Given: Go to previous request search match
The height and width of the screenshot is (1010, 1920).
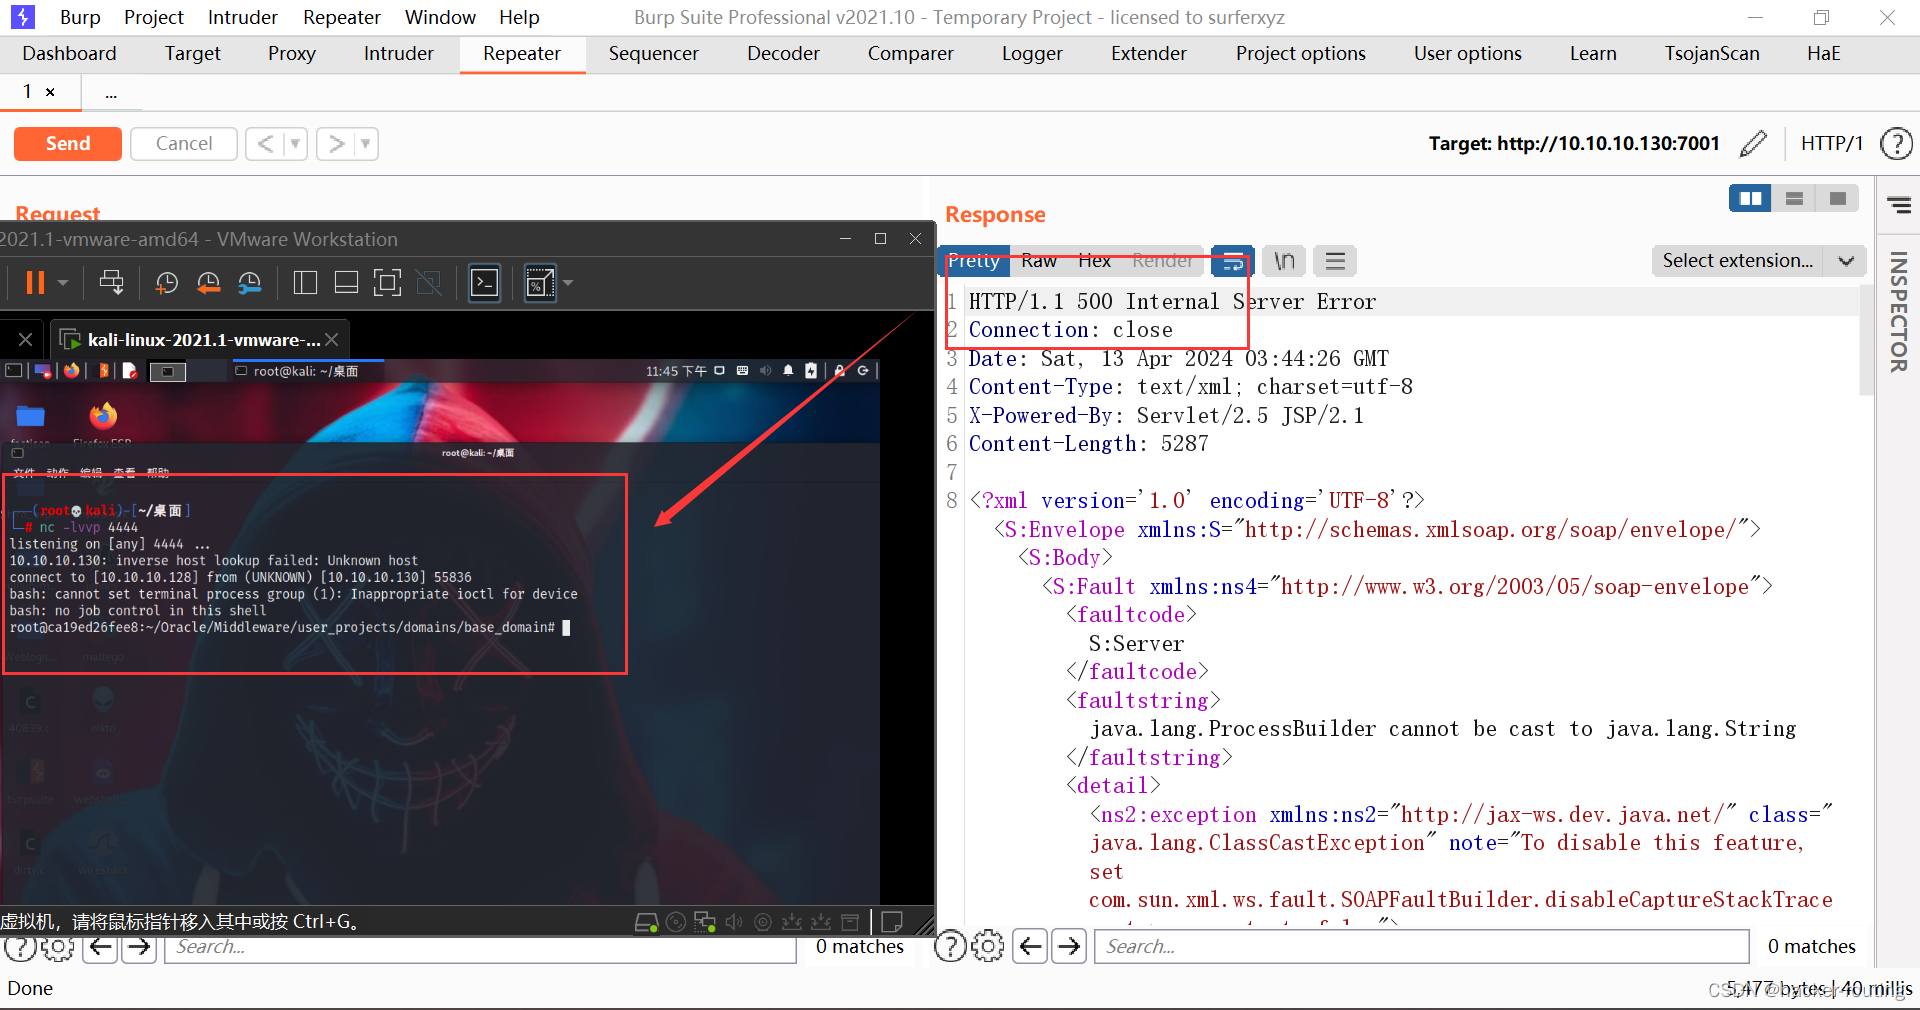Looking at the screenshot, I should tap(101, 947).
